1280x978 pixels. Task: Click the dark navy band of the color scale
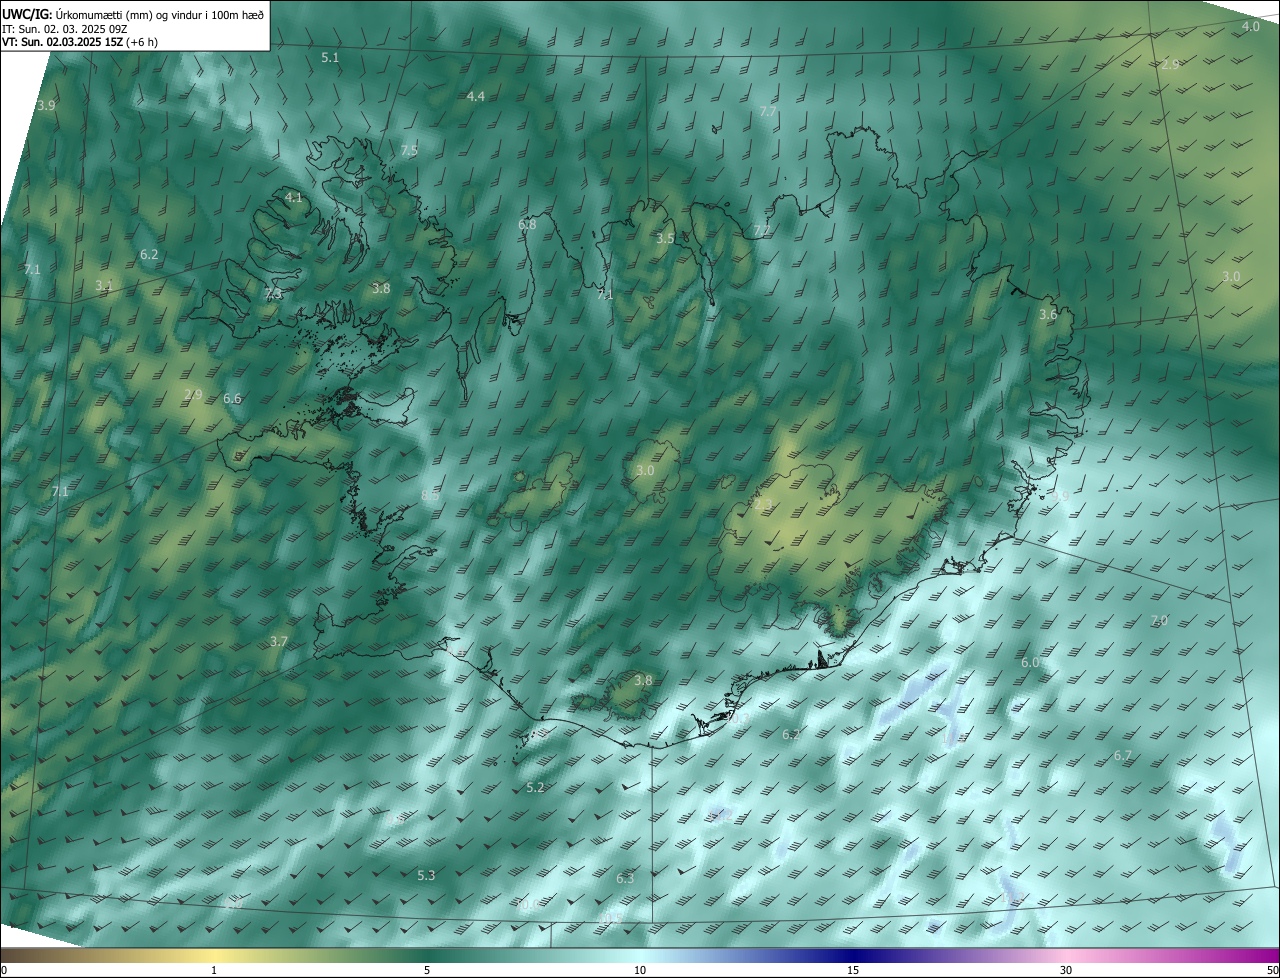[x=853, y=955]
